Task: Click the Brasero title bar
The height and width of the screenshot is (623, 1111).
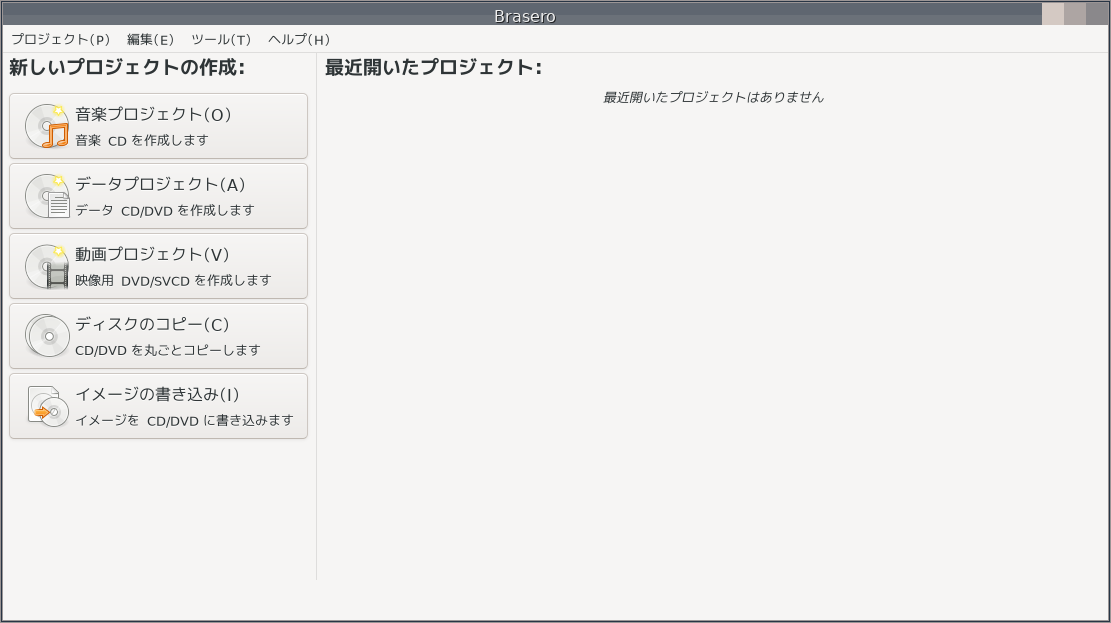Action: (524, 16)
